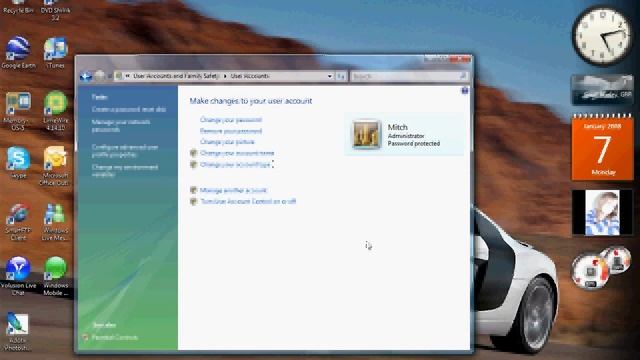Screen dimensions: 640x360
Task: Open Volusion Live Chat desktop shortcut
Action: (18, 276)
